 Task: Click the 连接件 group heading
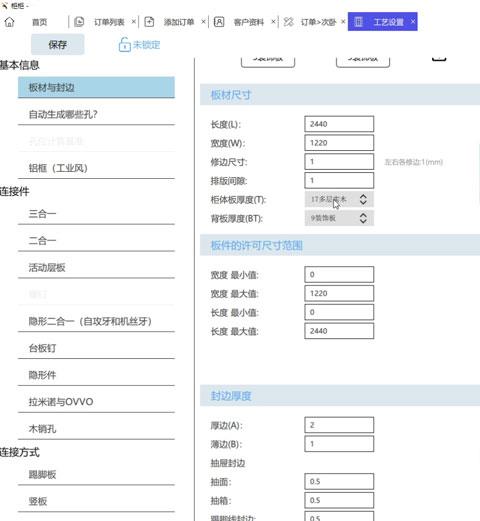(15, 191)
